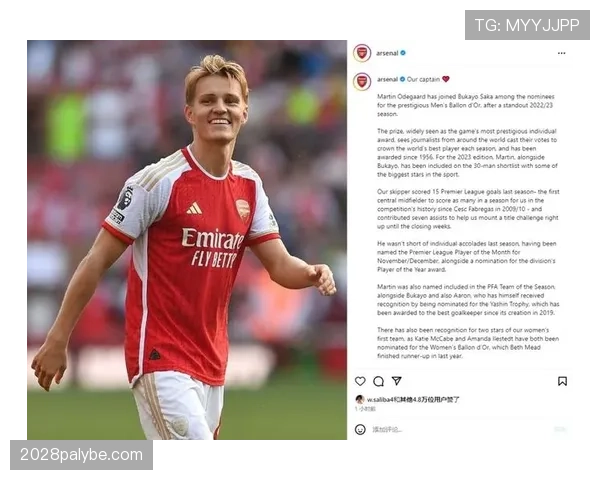The image size is (600, 480).
Task: Open comments via the speech bubble icon
Action: (378, 381)
